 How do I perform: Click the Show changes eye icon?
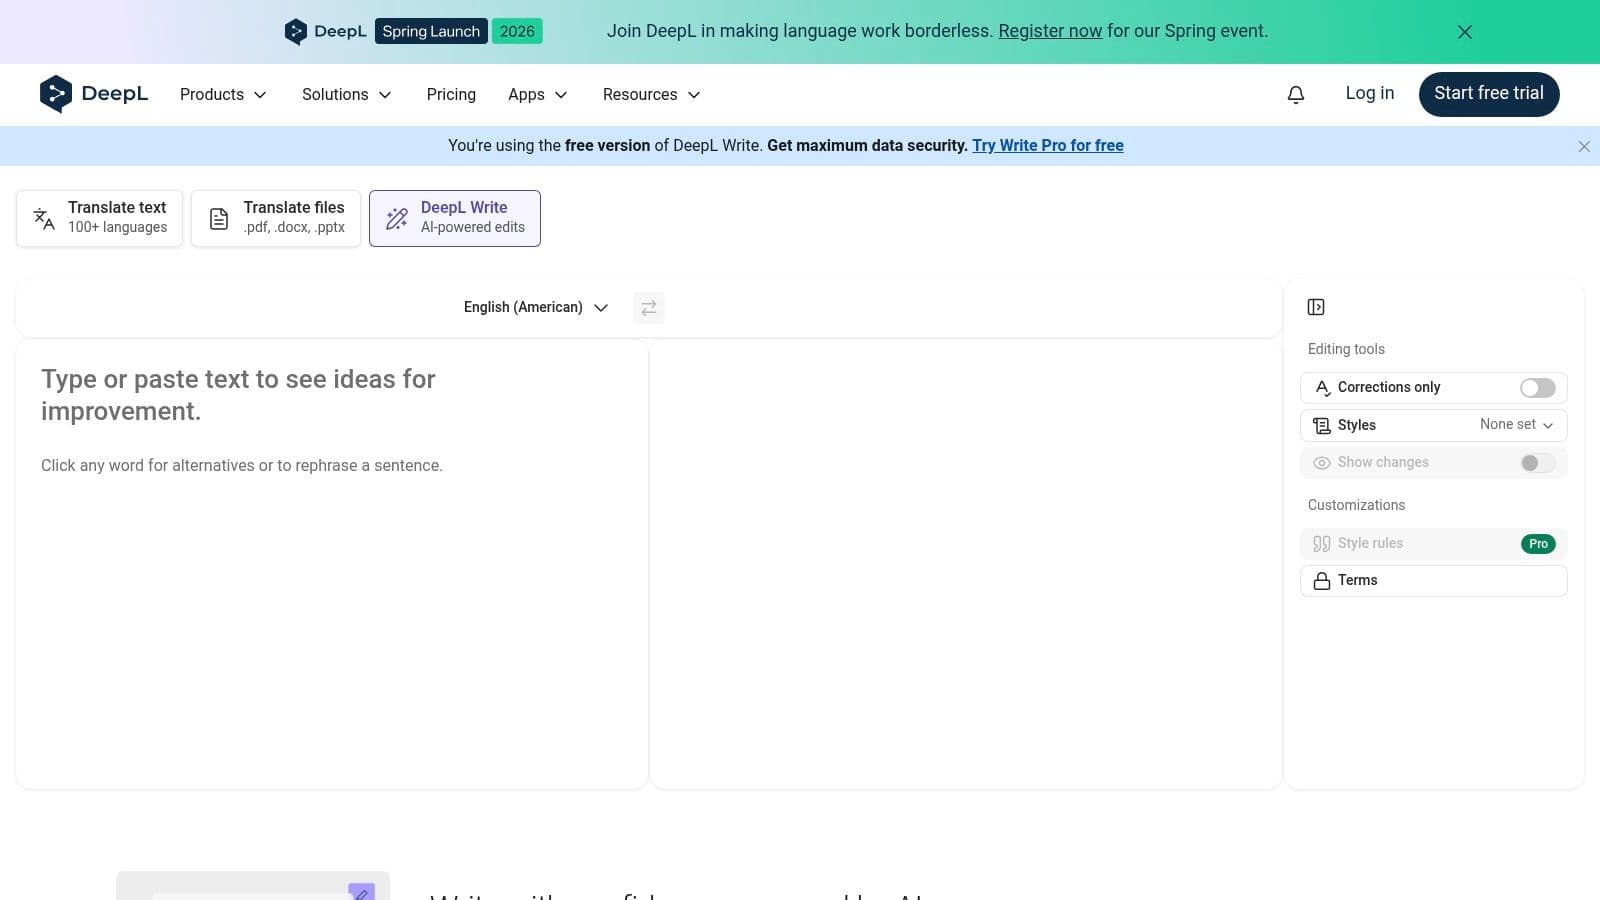pyautogui.click(x=1322, y=463)
